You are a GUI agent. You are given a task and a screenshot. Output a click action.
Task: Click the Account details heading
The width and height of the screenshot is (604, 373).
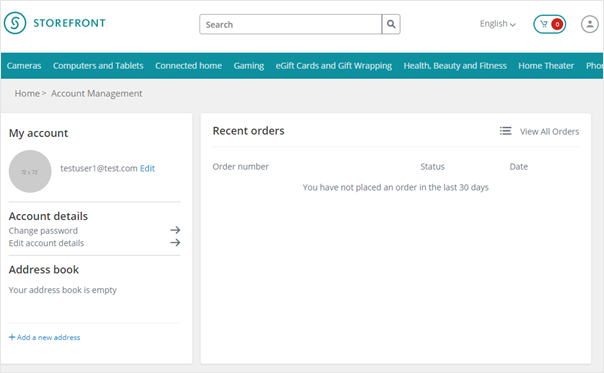(48, 216)
